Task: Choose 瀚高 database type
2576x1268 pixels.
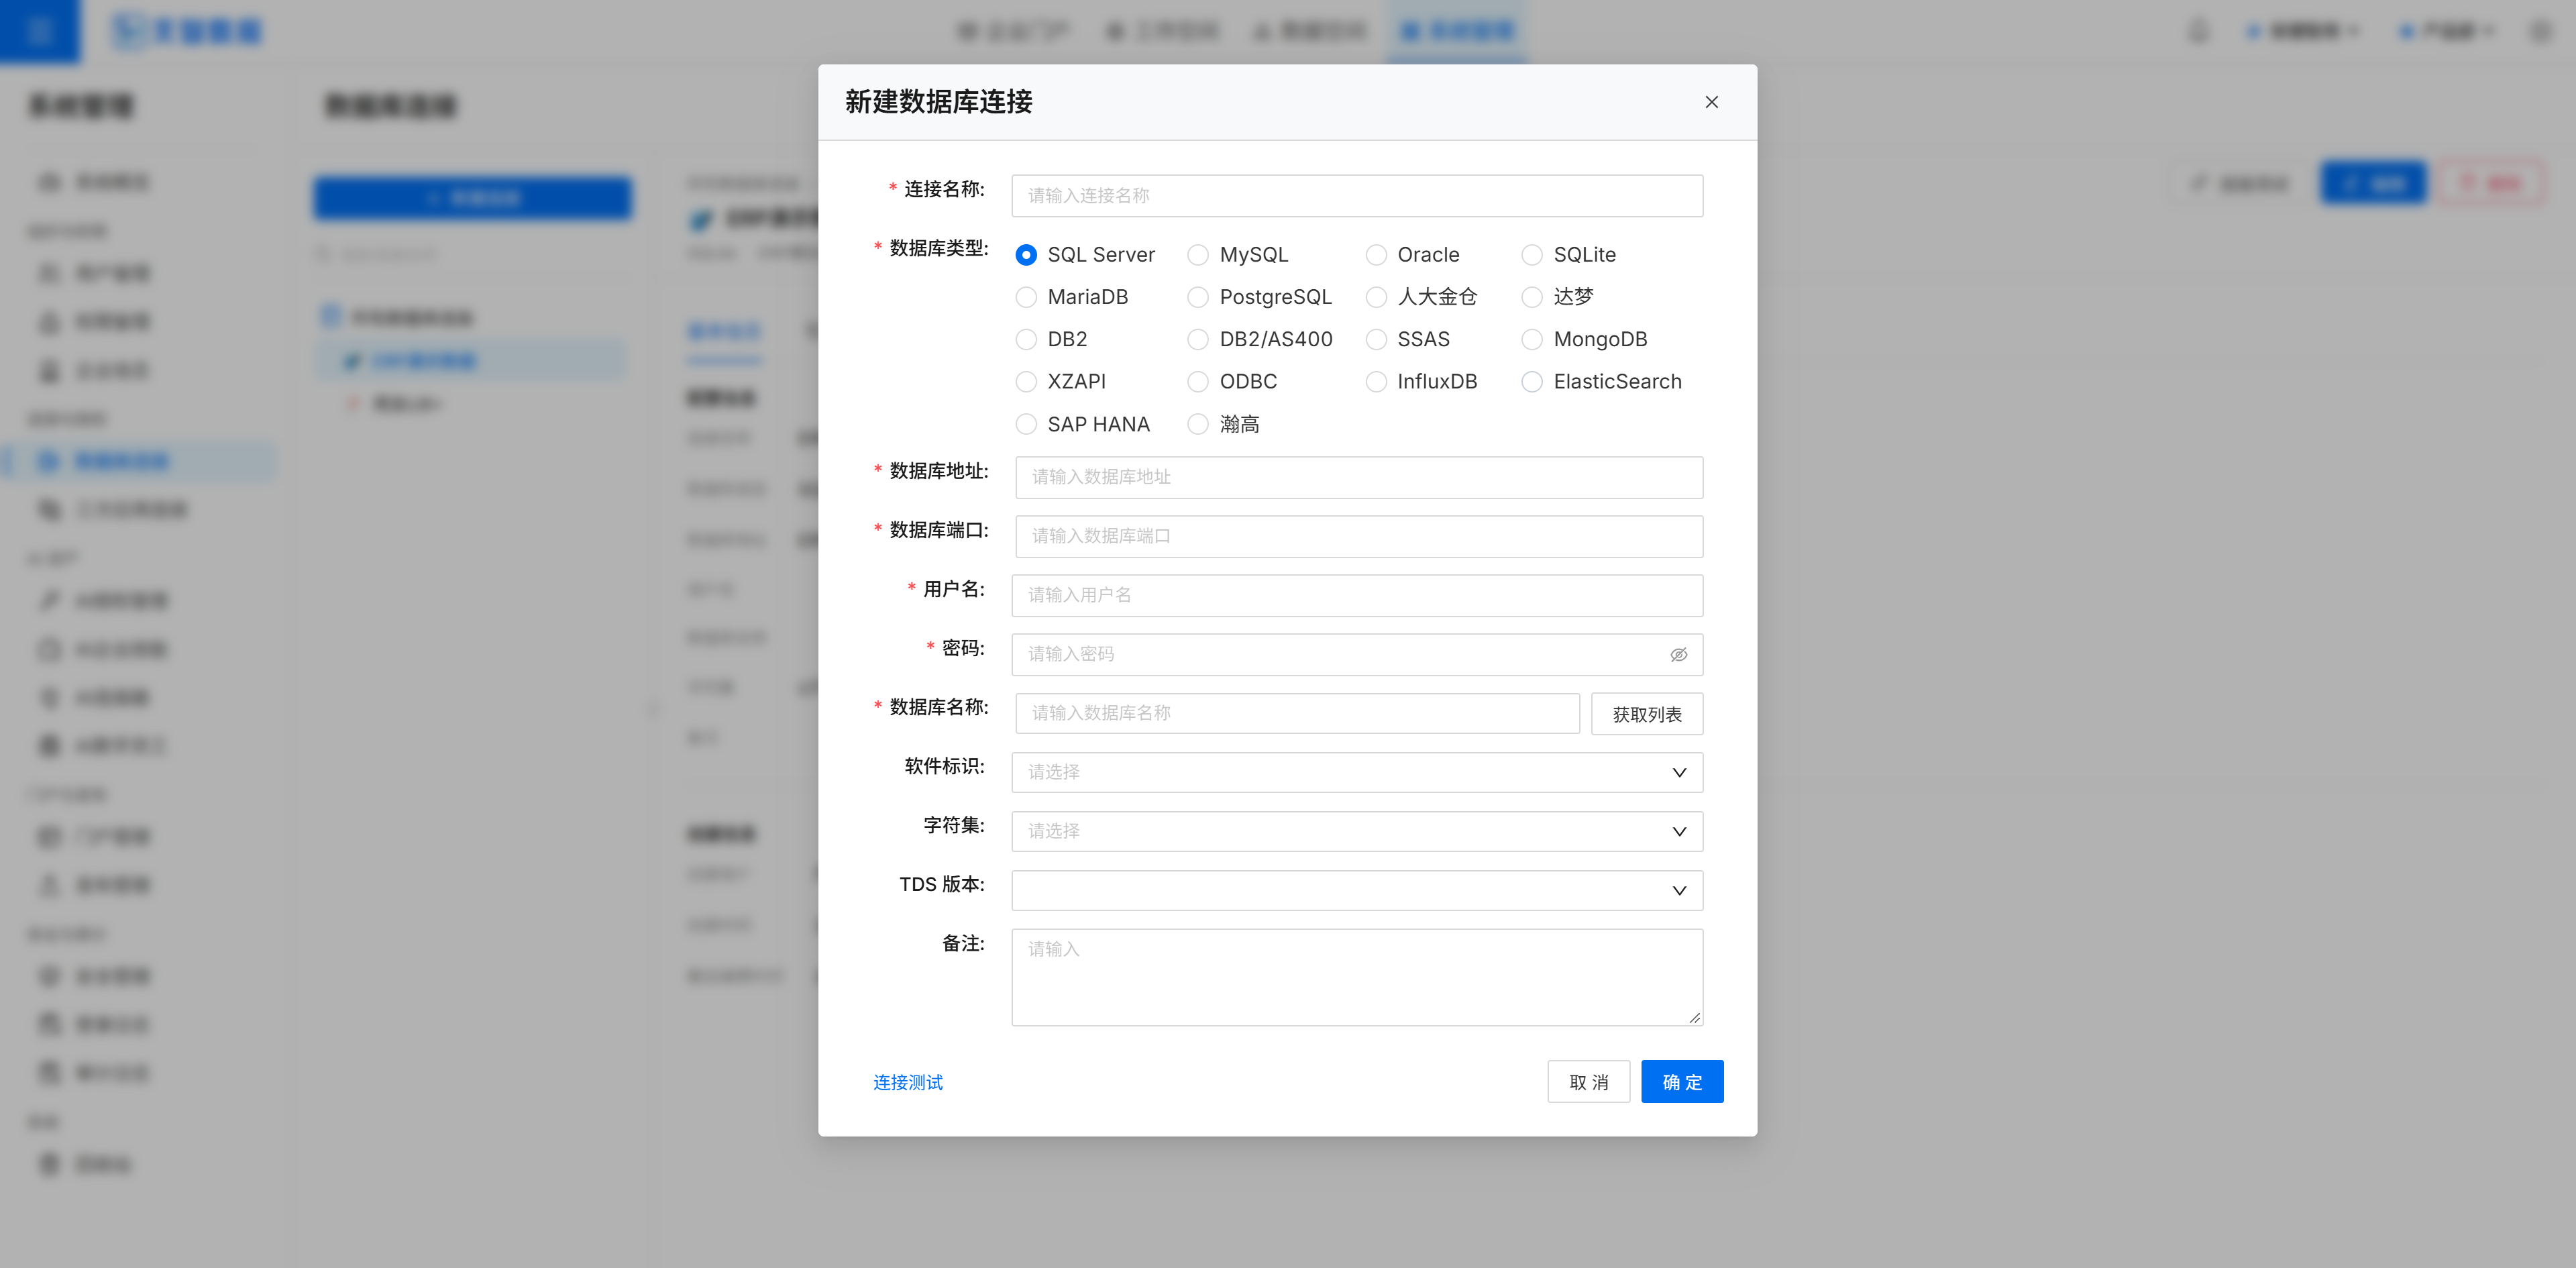Action: click(1198, 424)
